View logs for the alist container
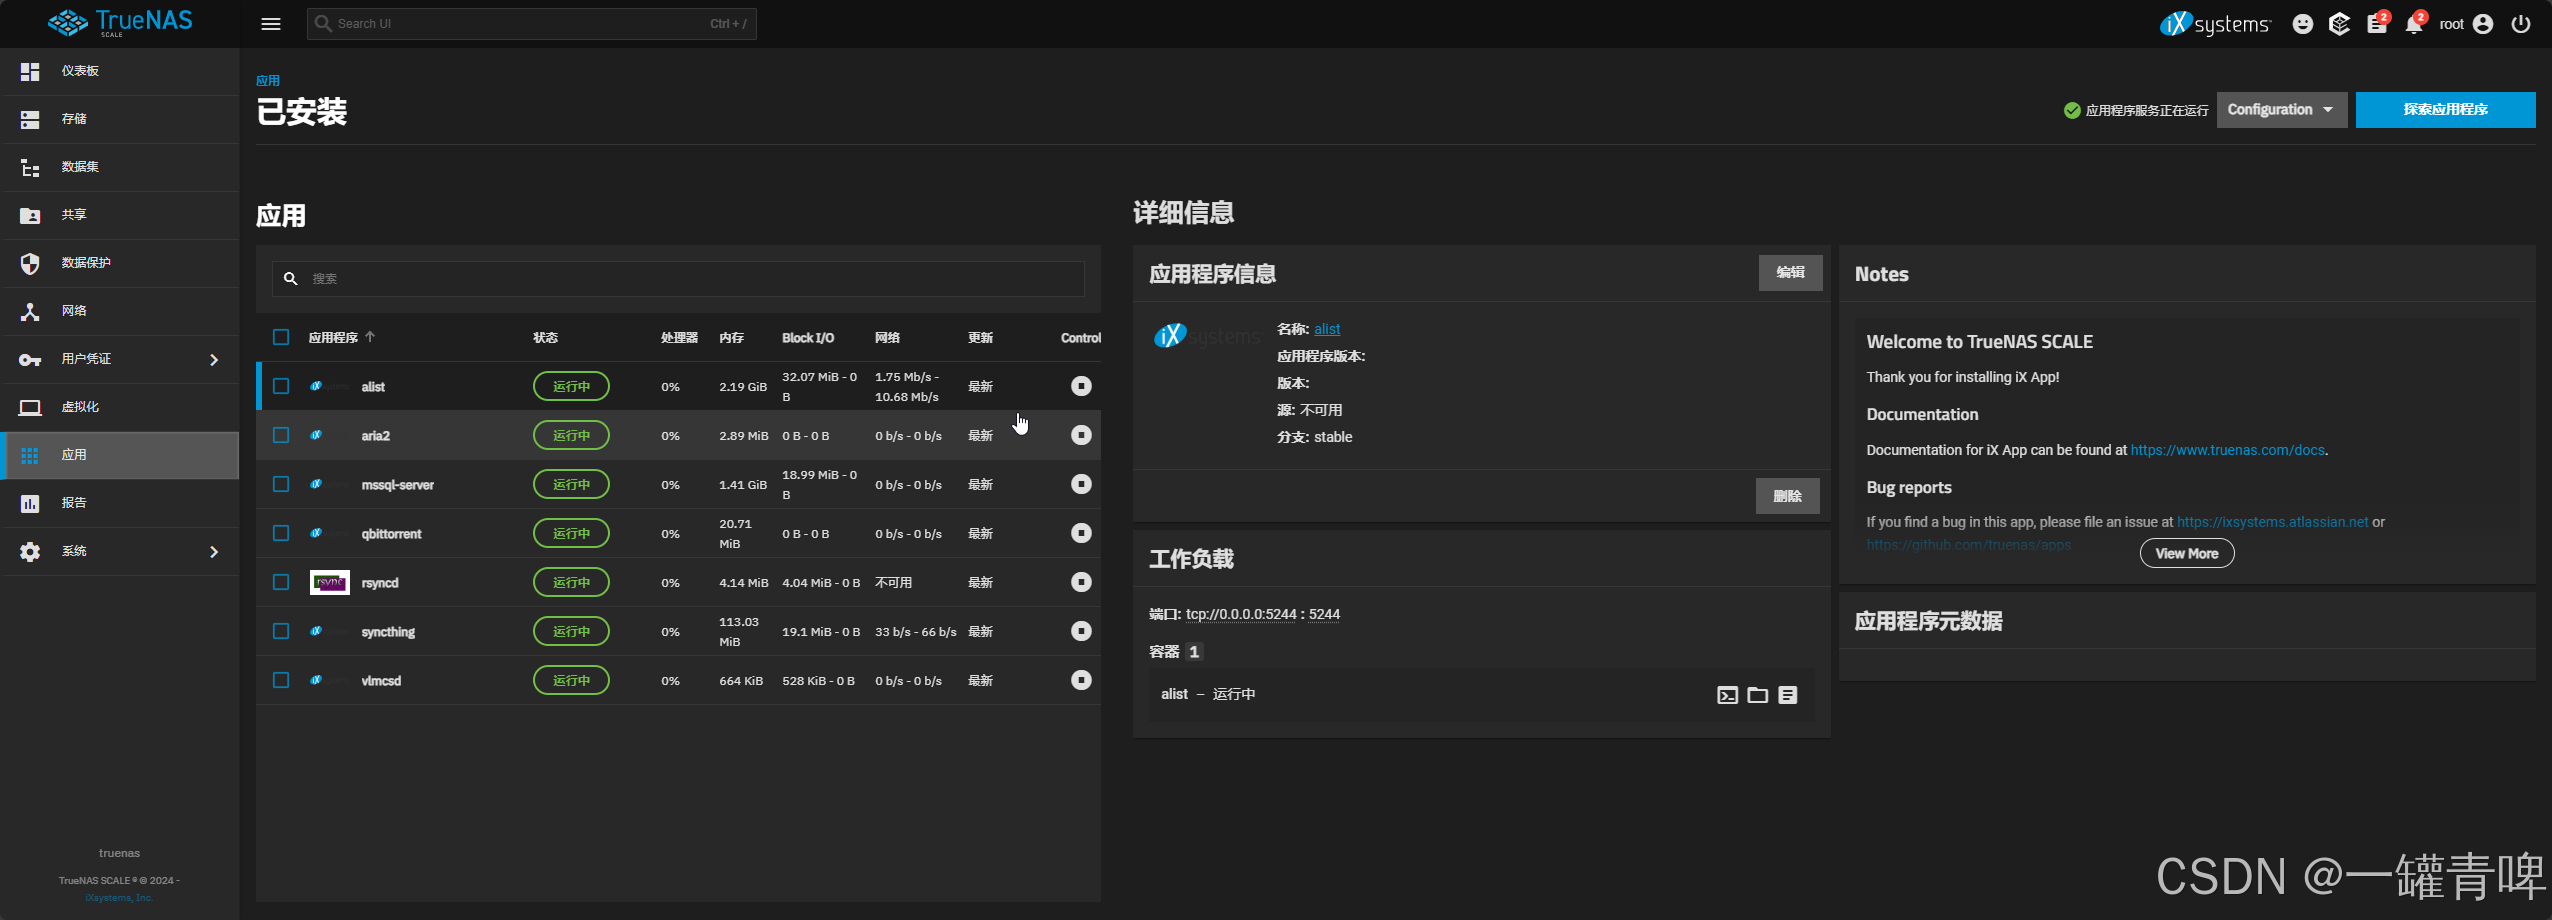This screenshot has height=920, width=2552. pos(1788,694)
